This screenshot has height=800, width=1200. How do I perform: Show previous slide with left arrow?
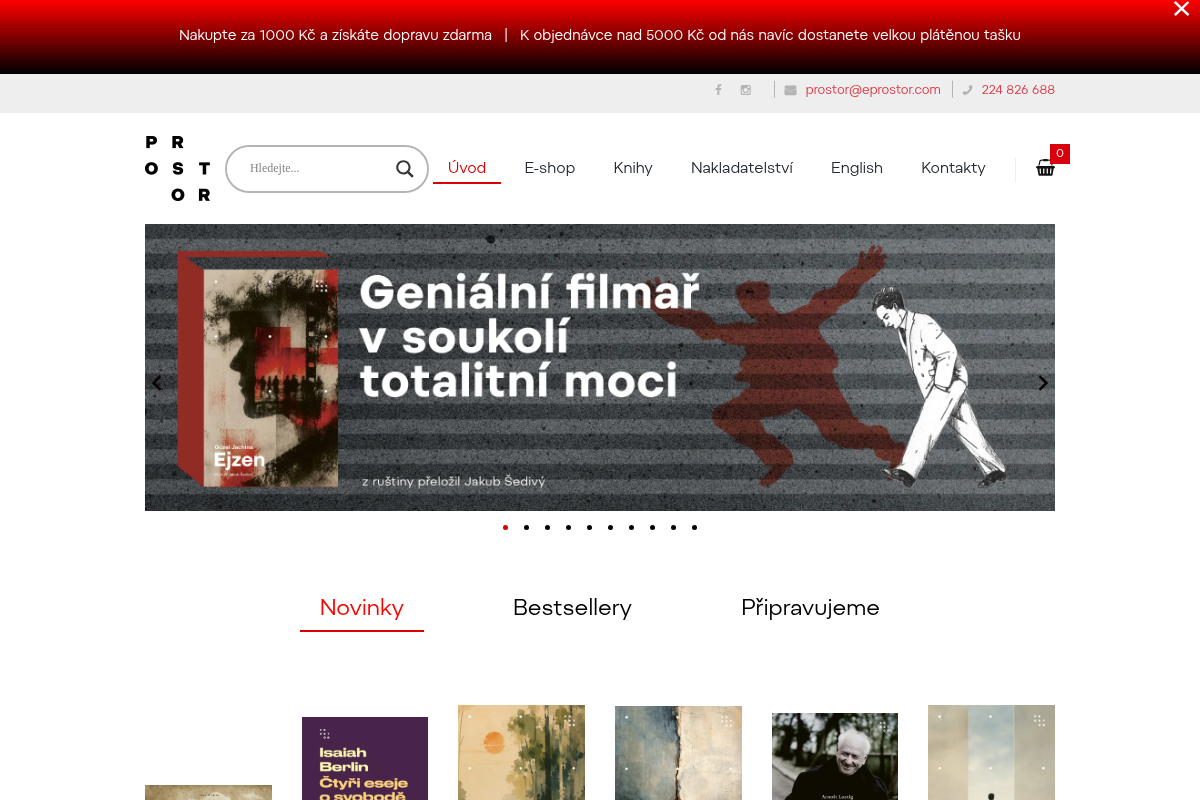click(x=156, y=383)
